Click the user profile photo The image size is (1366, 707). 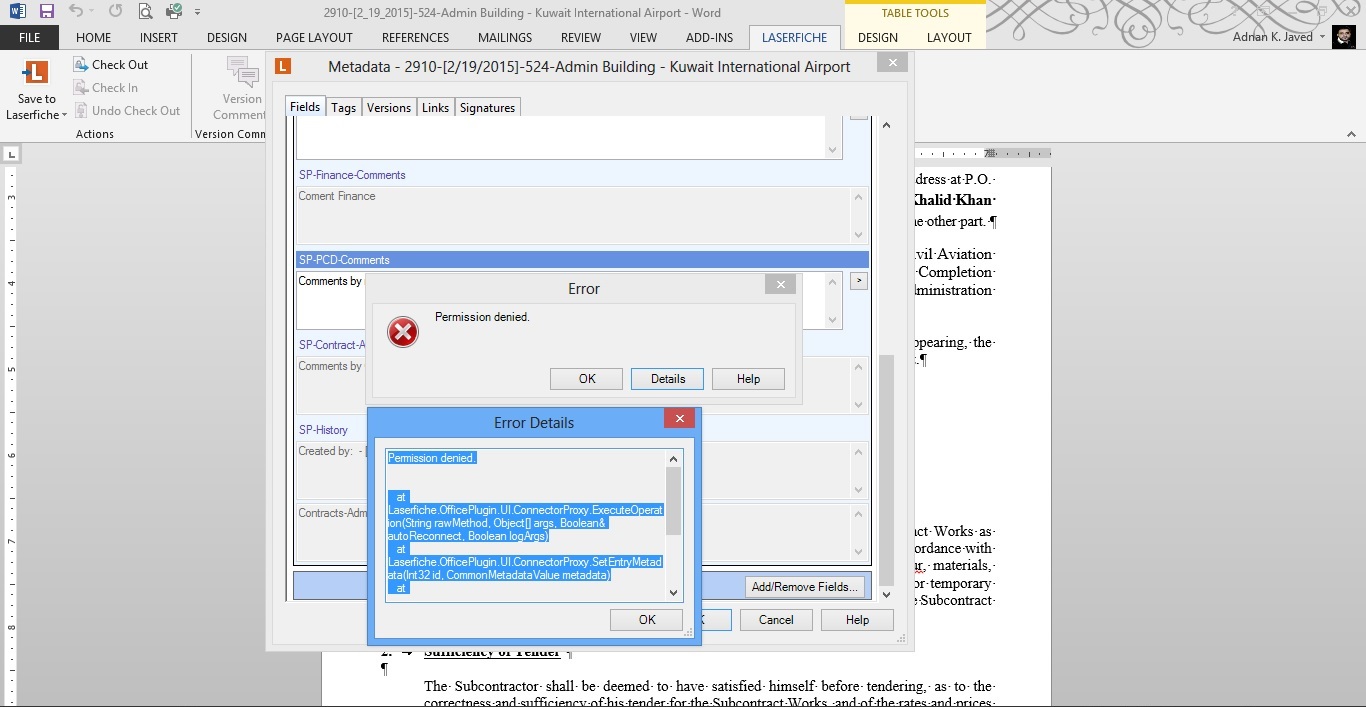[1344, 38]
